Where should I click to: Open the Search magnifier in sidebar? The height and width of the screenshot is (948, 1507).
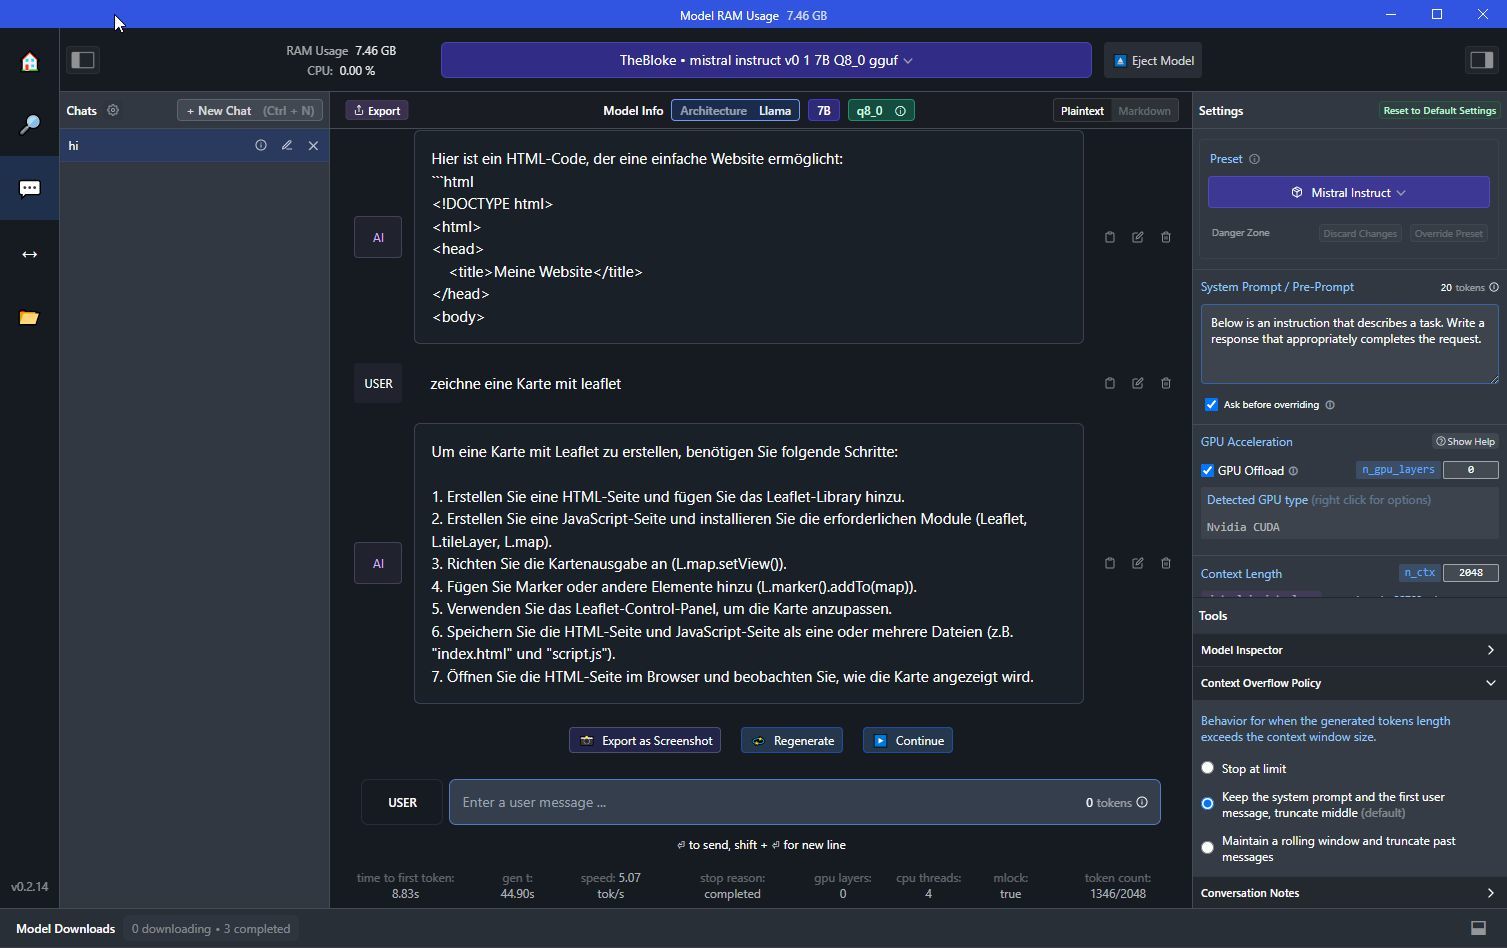tap(29, 125)
